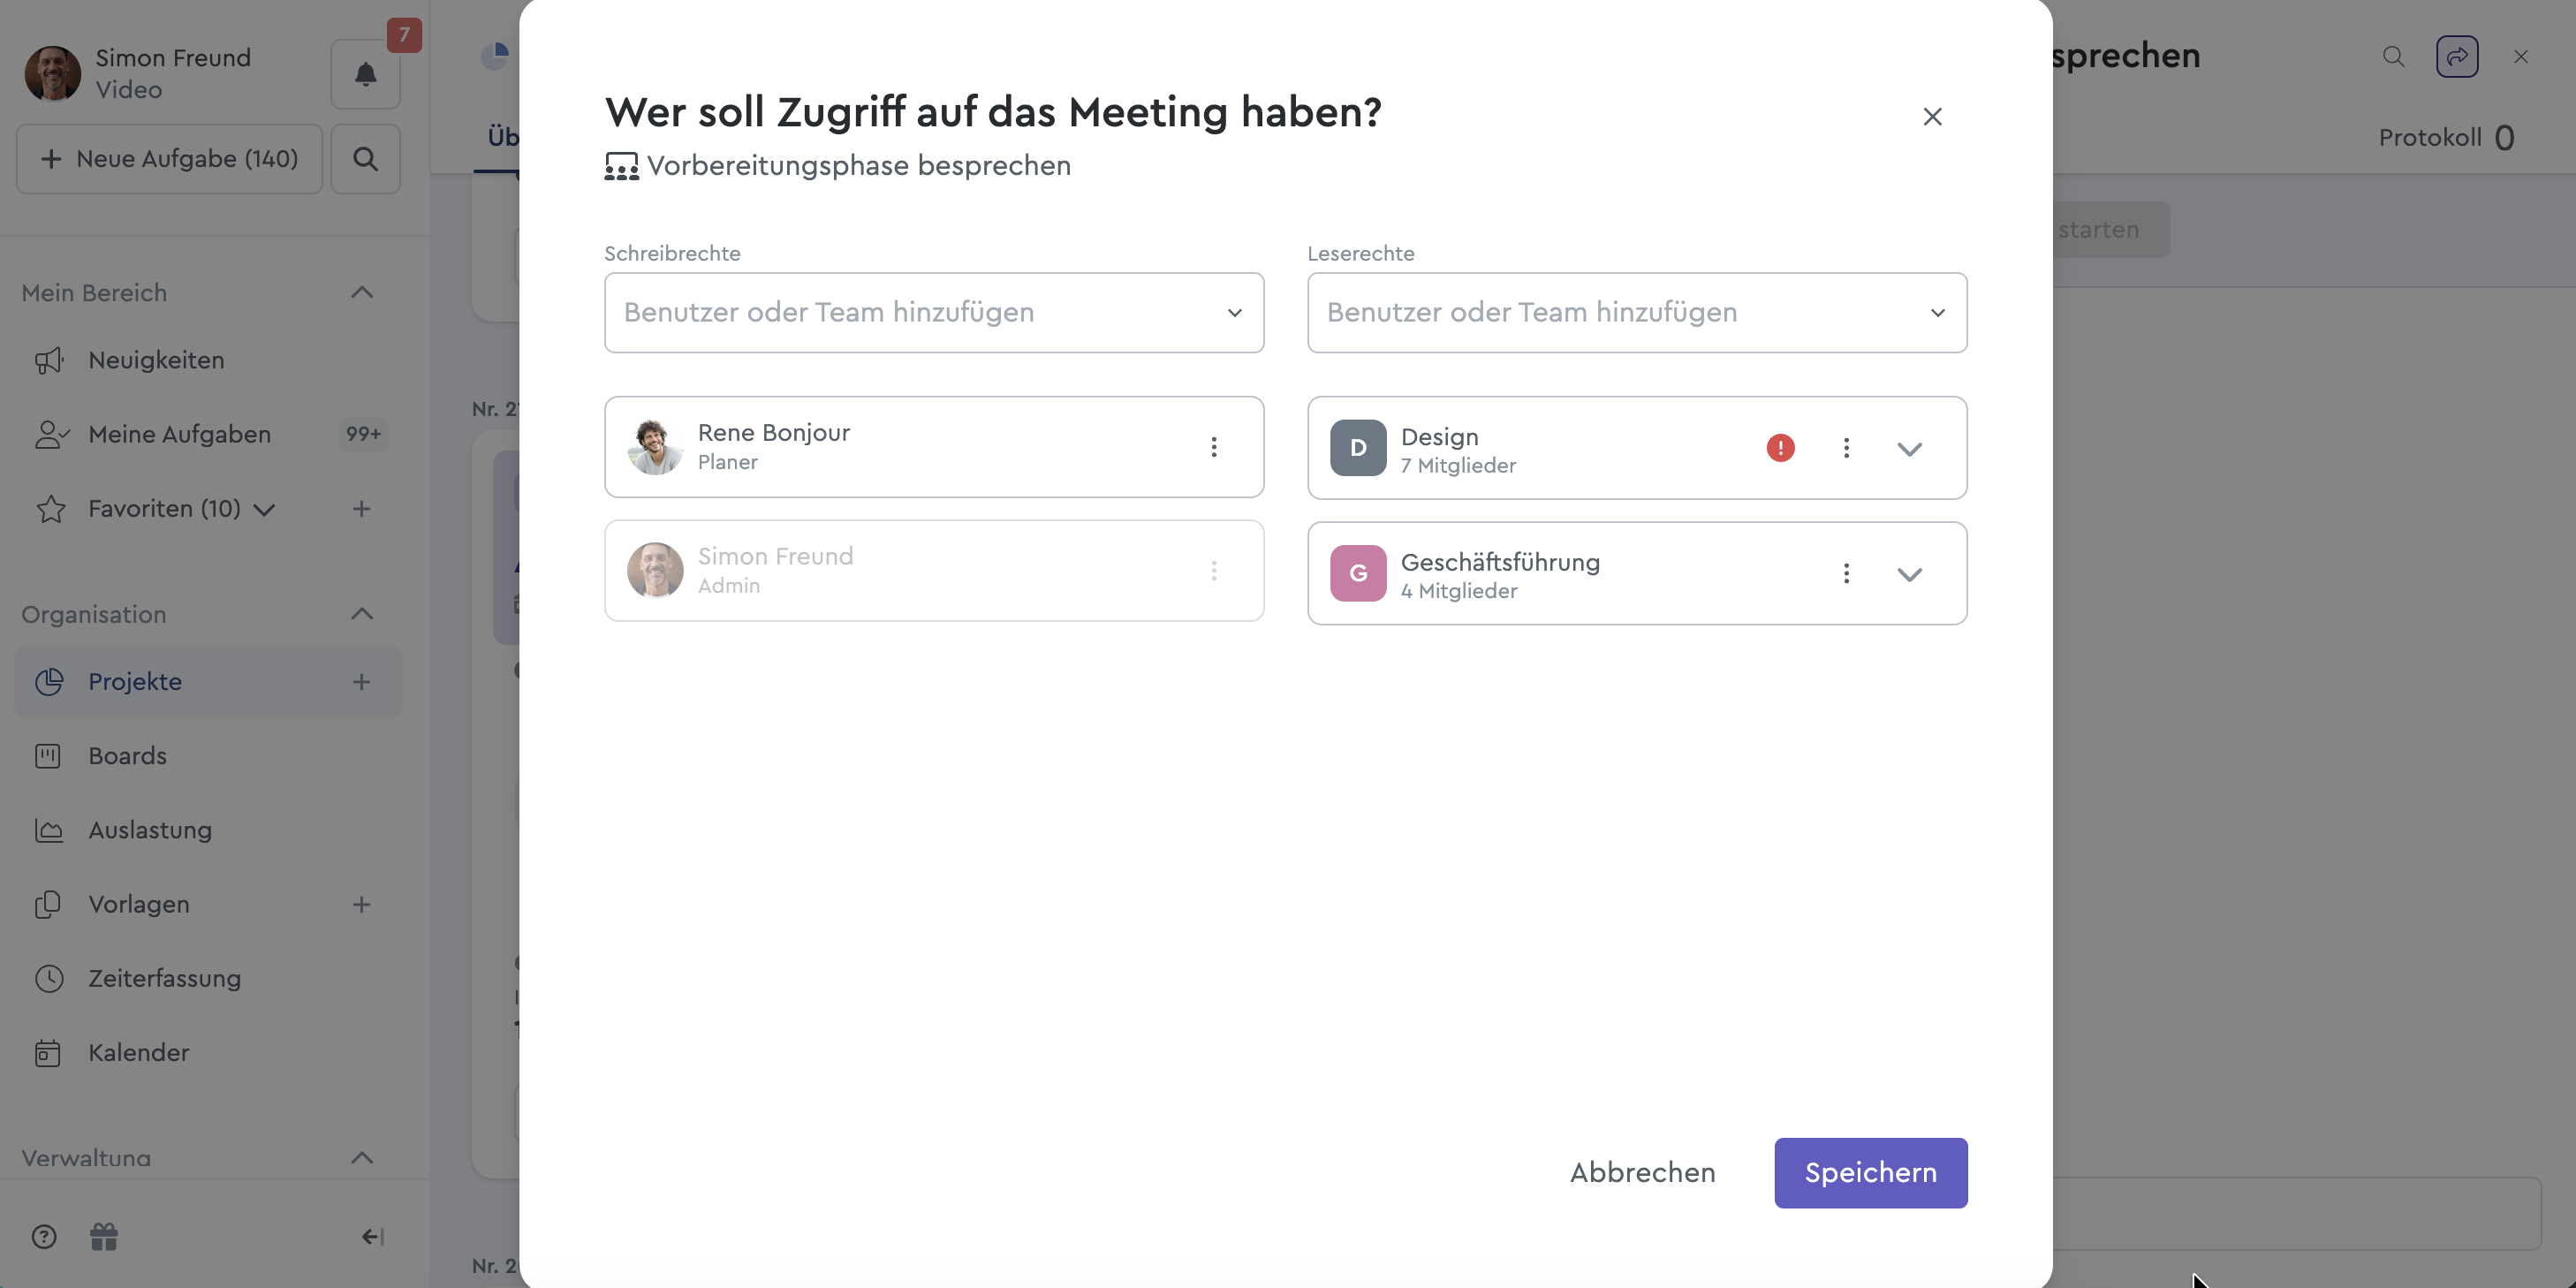
Task: Click the gift icon in sidebar footer
Action: 104,1237
